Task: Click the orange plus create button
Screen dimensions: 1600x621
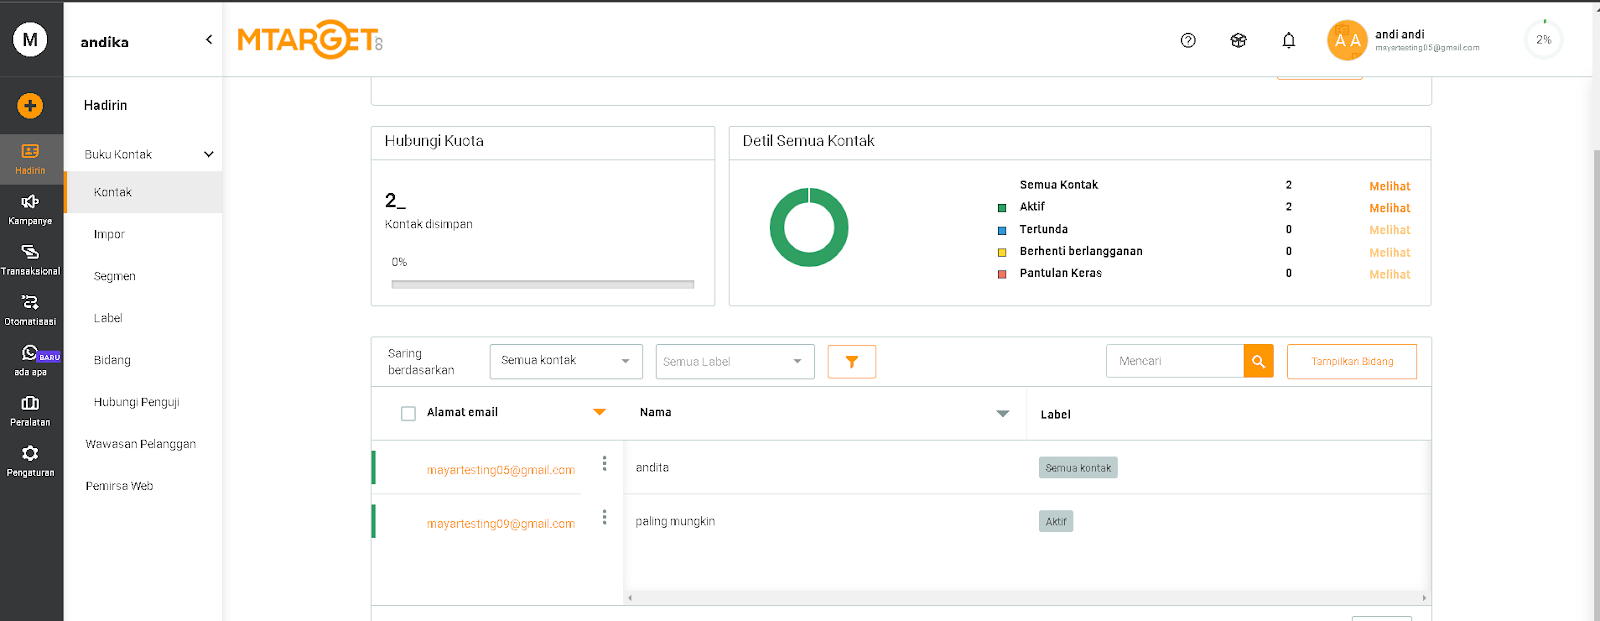Action: (30, 105)
